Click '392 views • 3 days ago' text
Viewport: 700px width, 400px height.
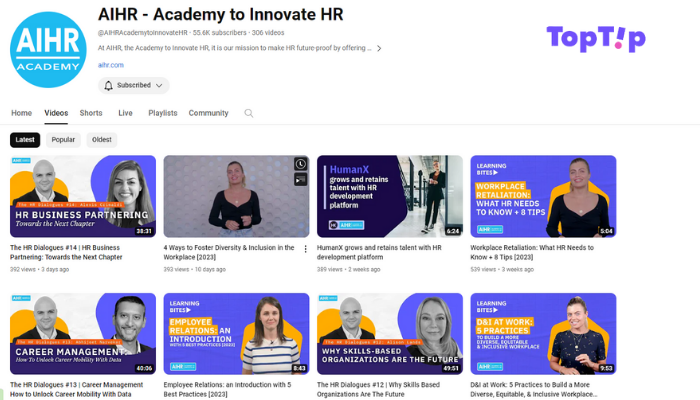(39, 269)
